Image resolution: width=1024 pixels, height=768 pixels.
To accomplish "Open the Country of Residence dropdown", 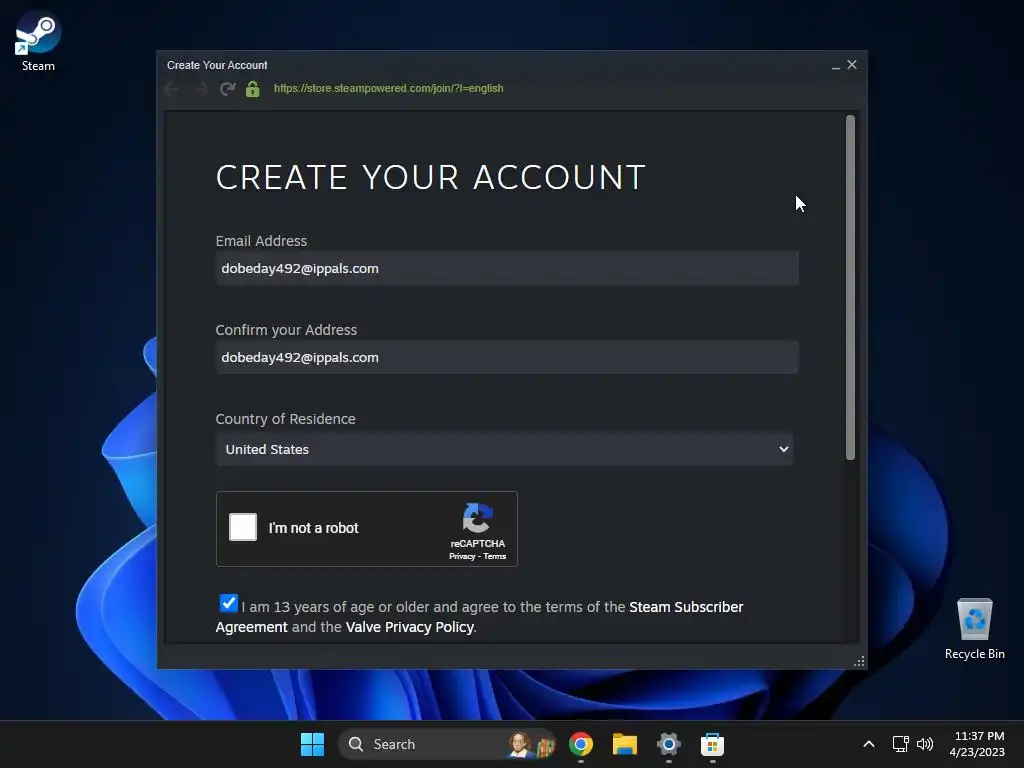I will pyautogui.click(x=504, y=449).
